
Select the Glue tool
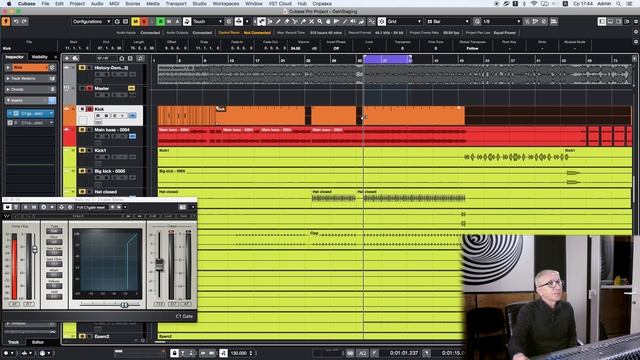click(x=303, y=21)
